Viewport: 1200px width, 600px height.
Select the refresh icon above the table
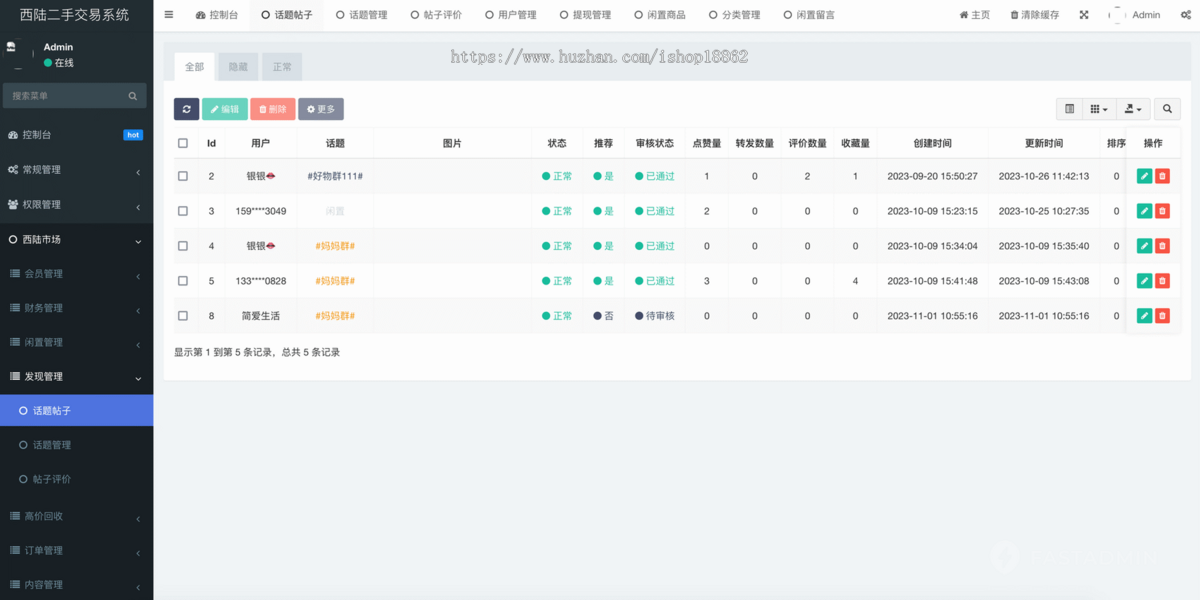pos(186,108)
